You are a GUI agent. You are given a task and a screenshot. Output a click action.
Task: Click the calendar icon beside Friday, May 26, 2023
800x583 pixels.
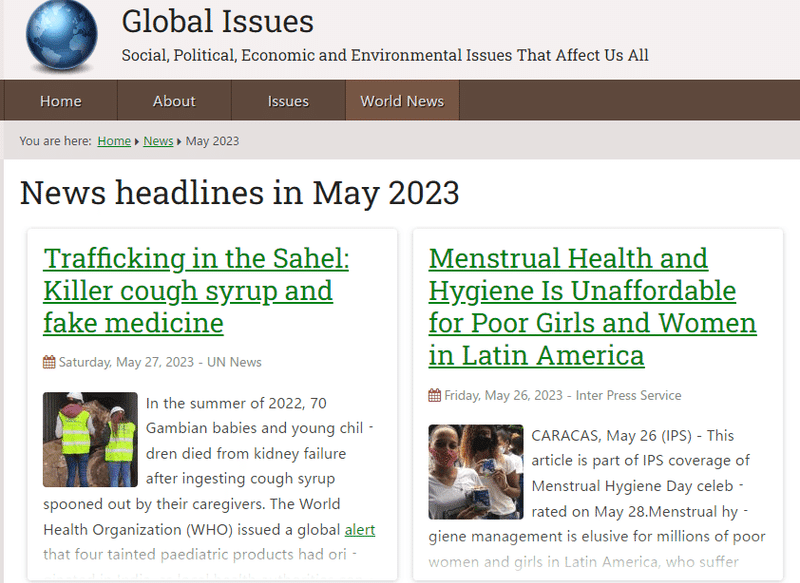tap(435, 395)
